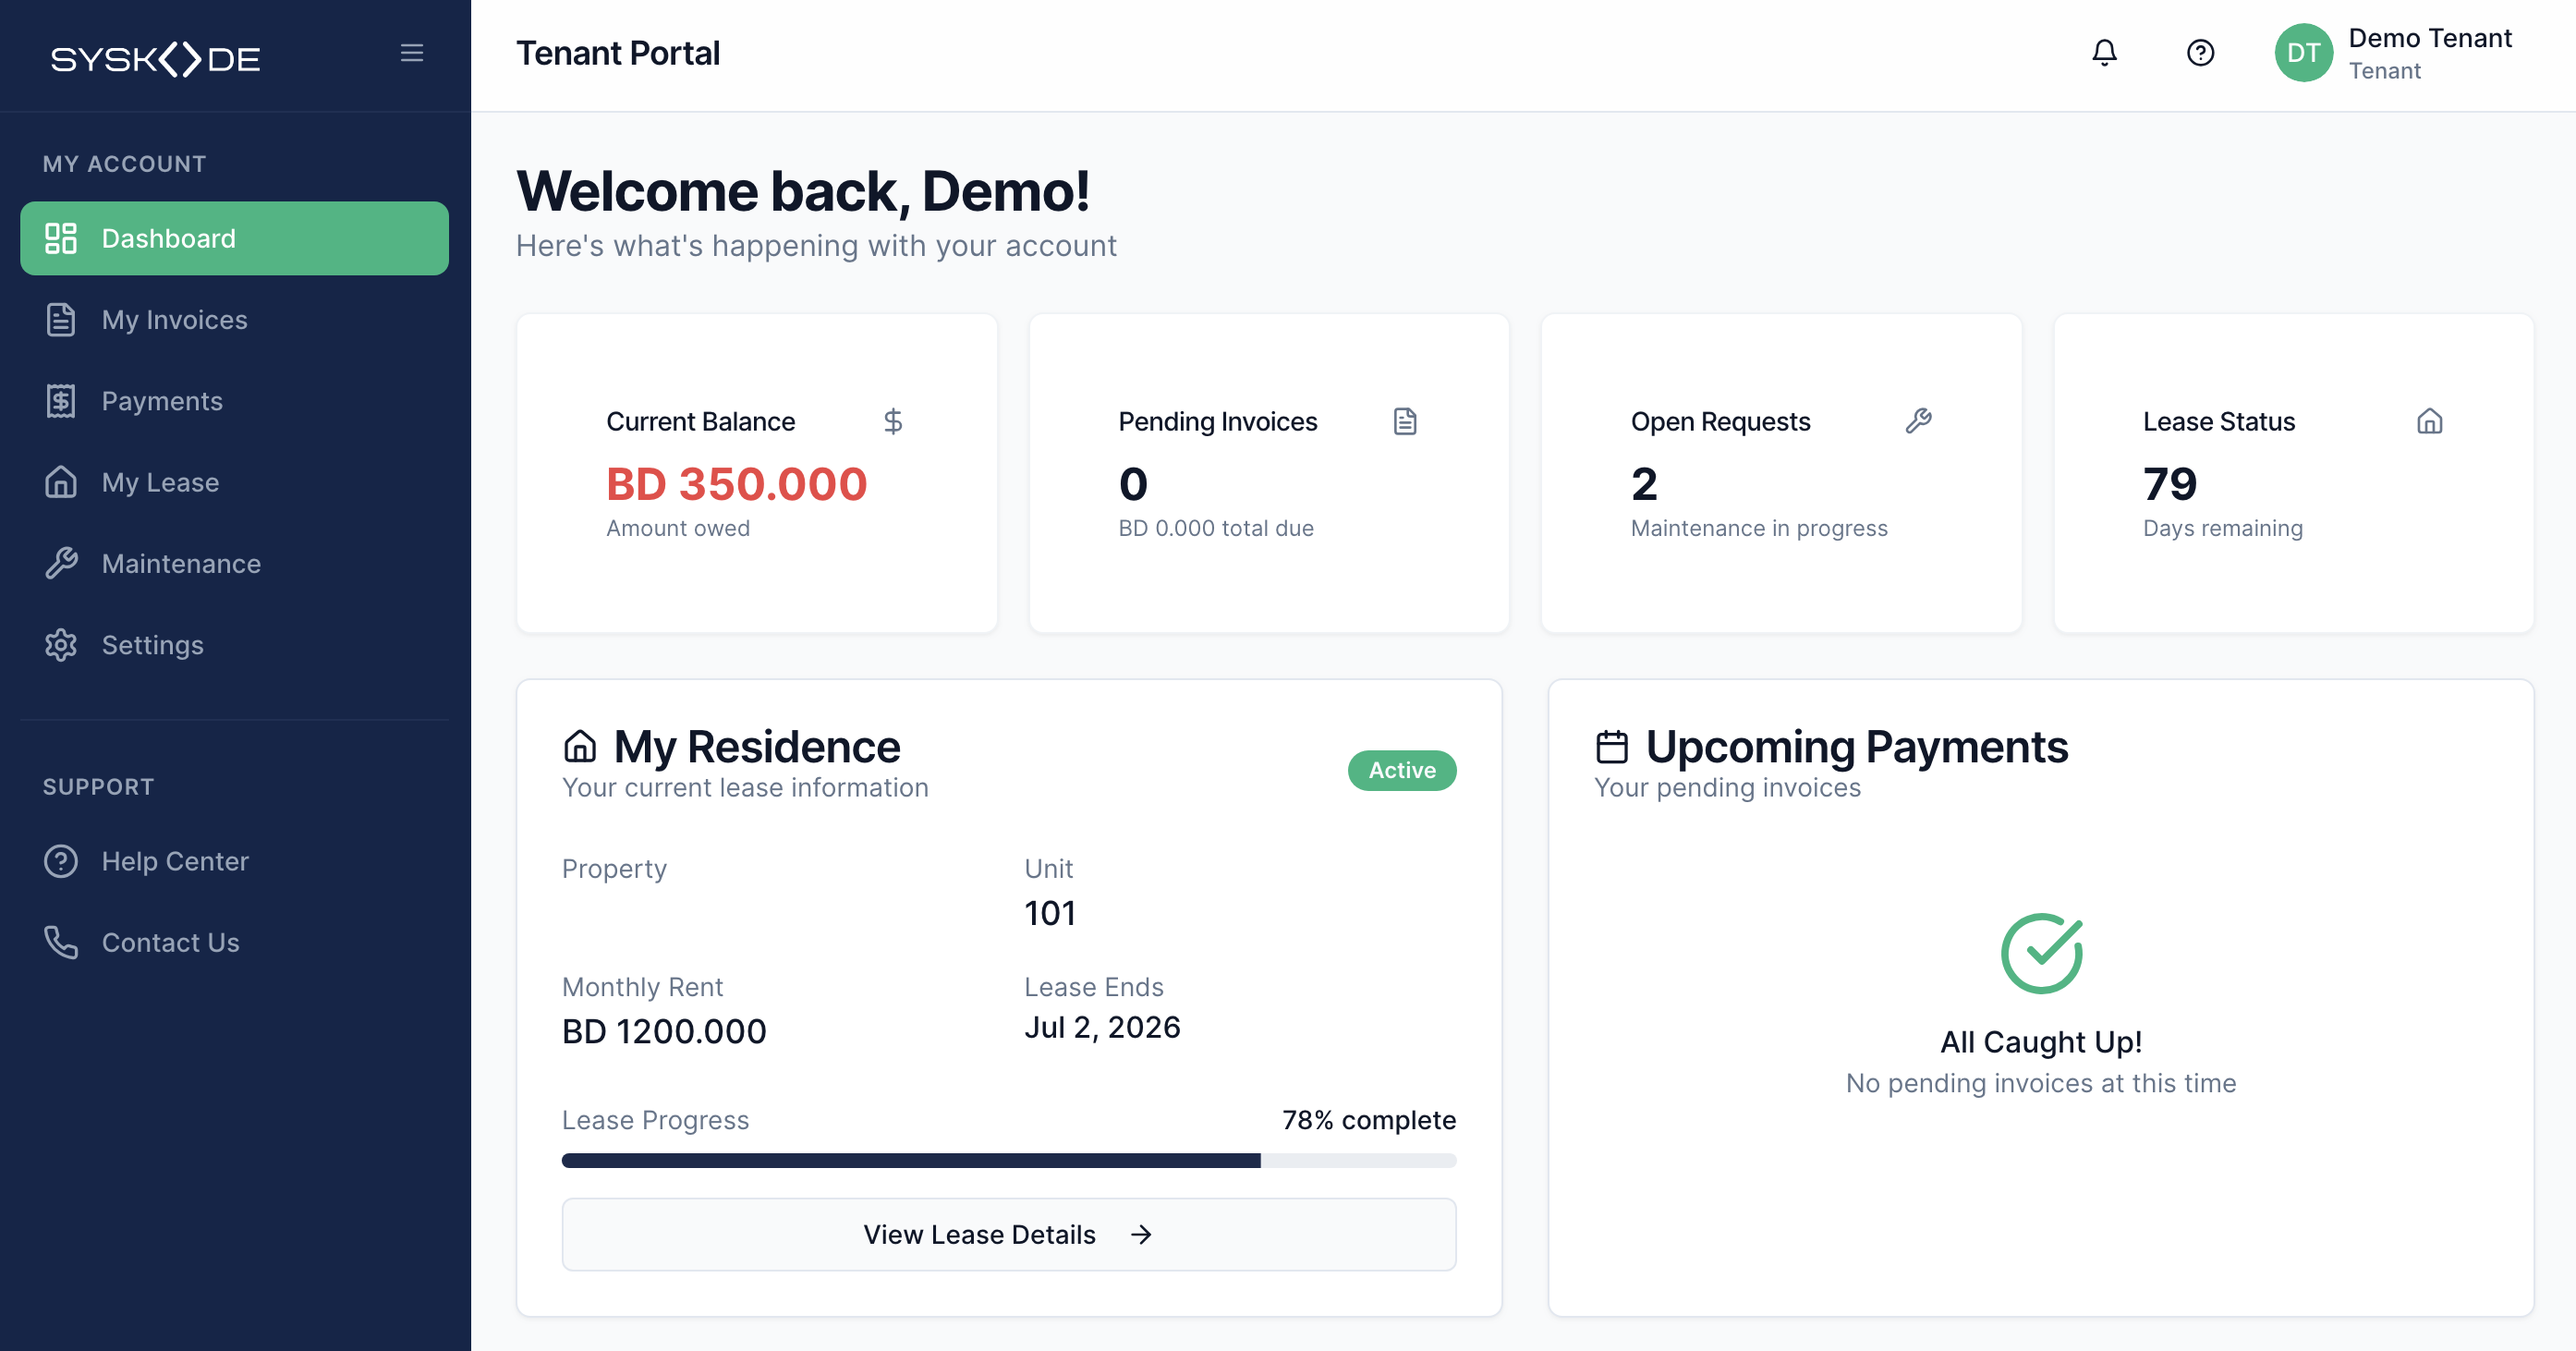Screen dimensions: 2576x1351
Task: Click the Tenant Portal title
Action: point(618,53)
